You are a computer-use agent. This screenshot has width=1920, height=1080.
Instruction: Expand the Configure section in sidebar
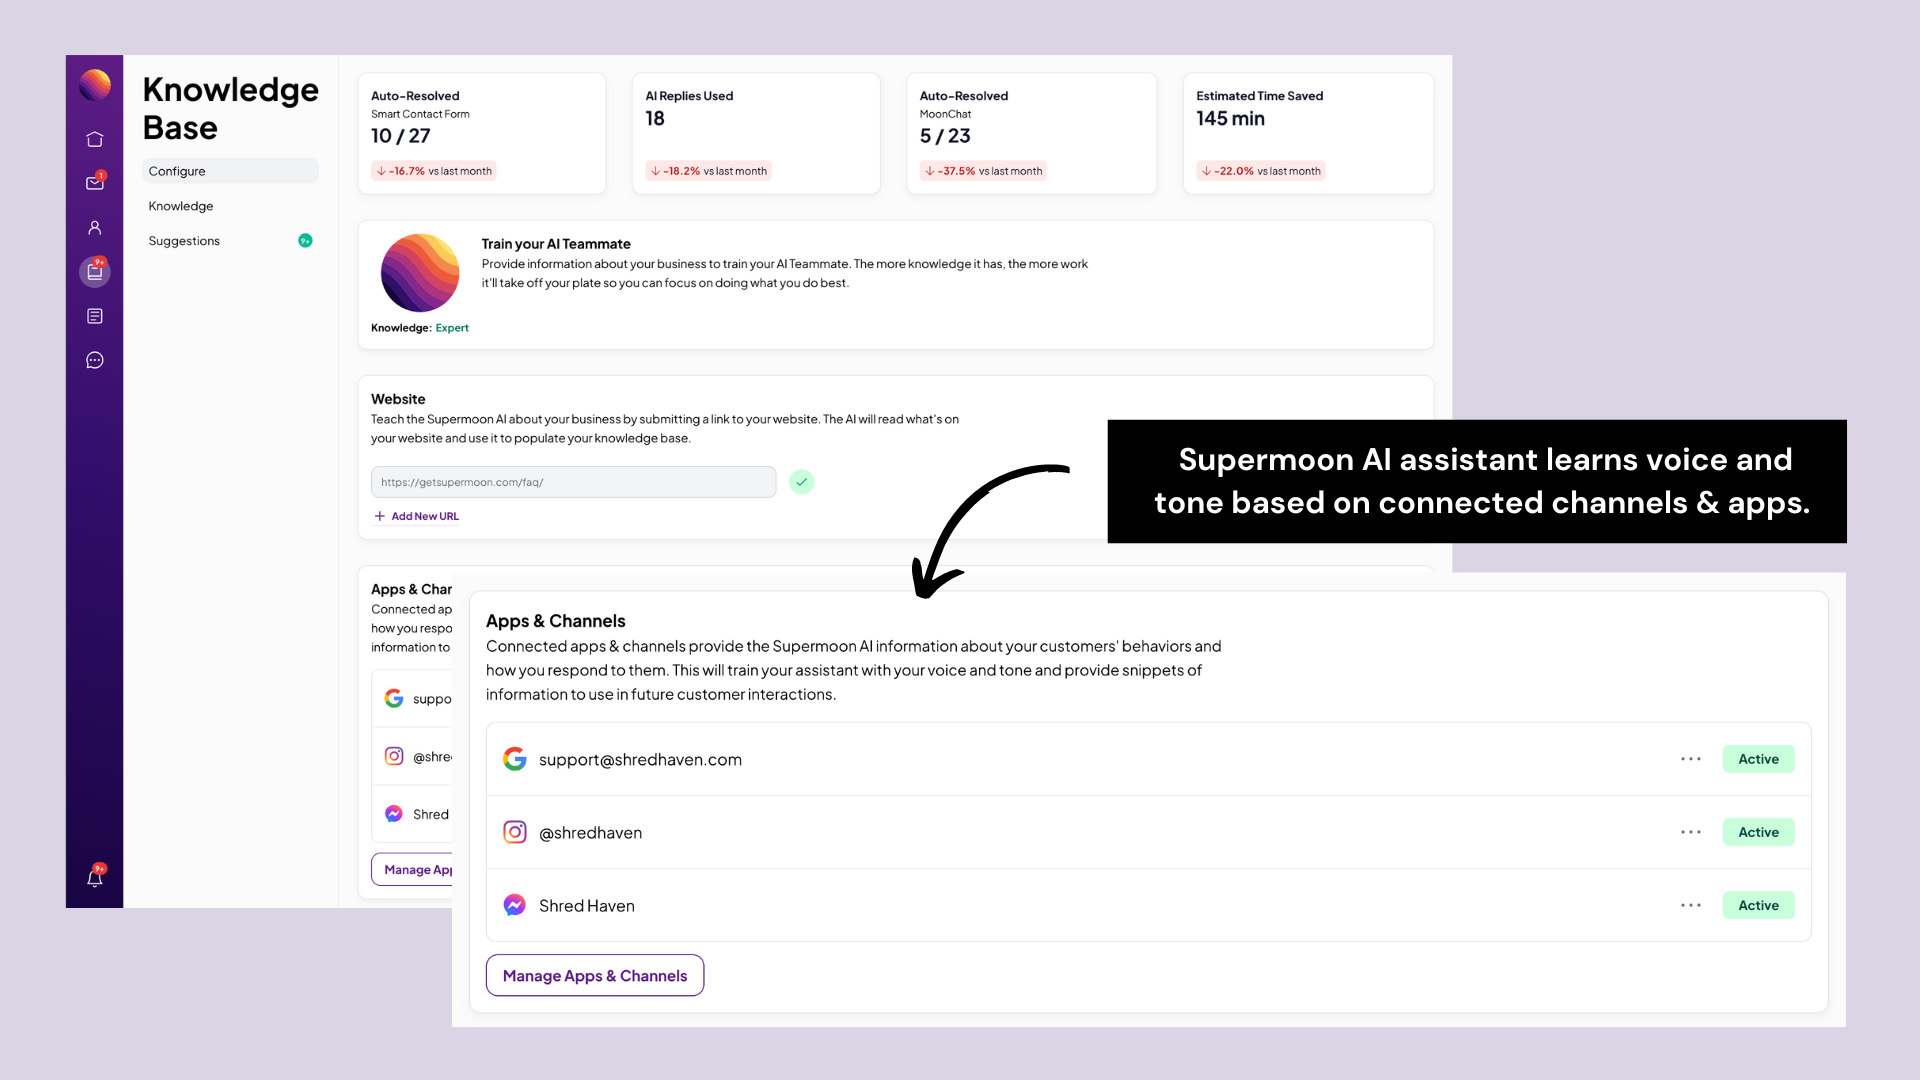[229, 170]
